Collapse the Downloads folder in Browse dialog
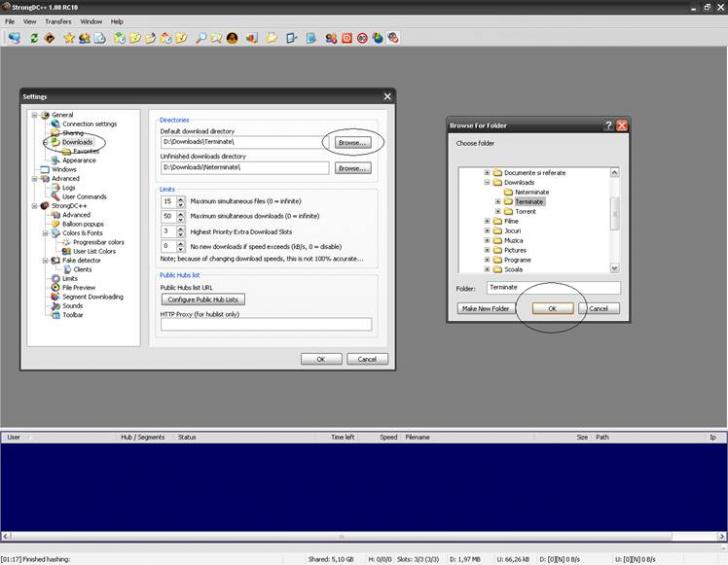The height and width of the screenshot is (565, 728). point(487,183)
